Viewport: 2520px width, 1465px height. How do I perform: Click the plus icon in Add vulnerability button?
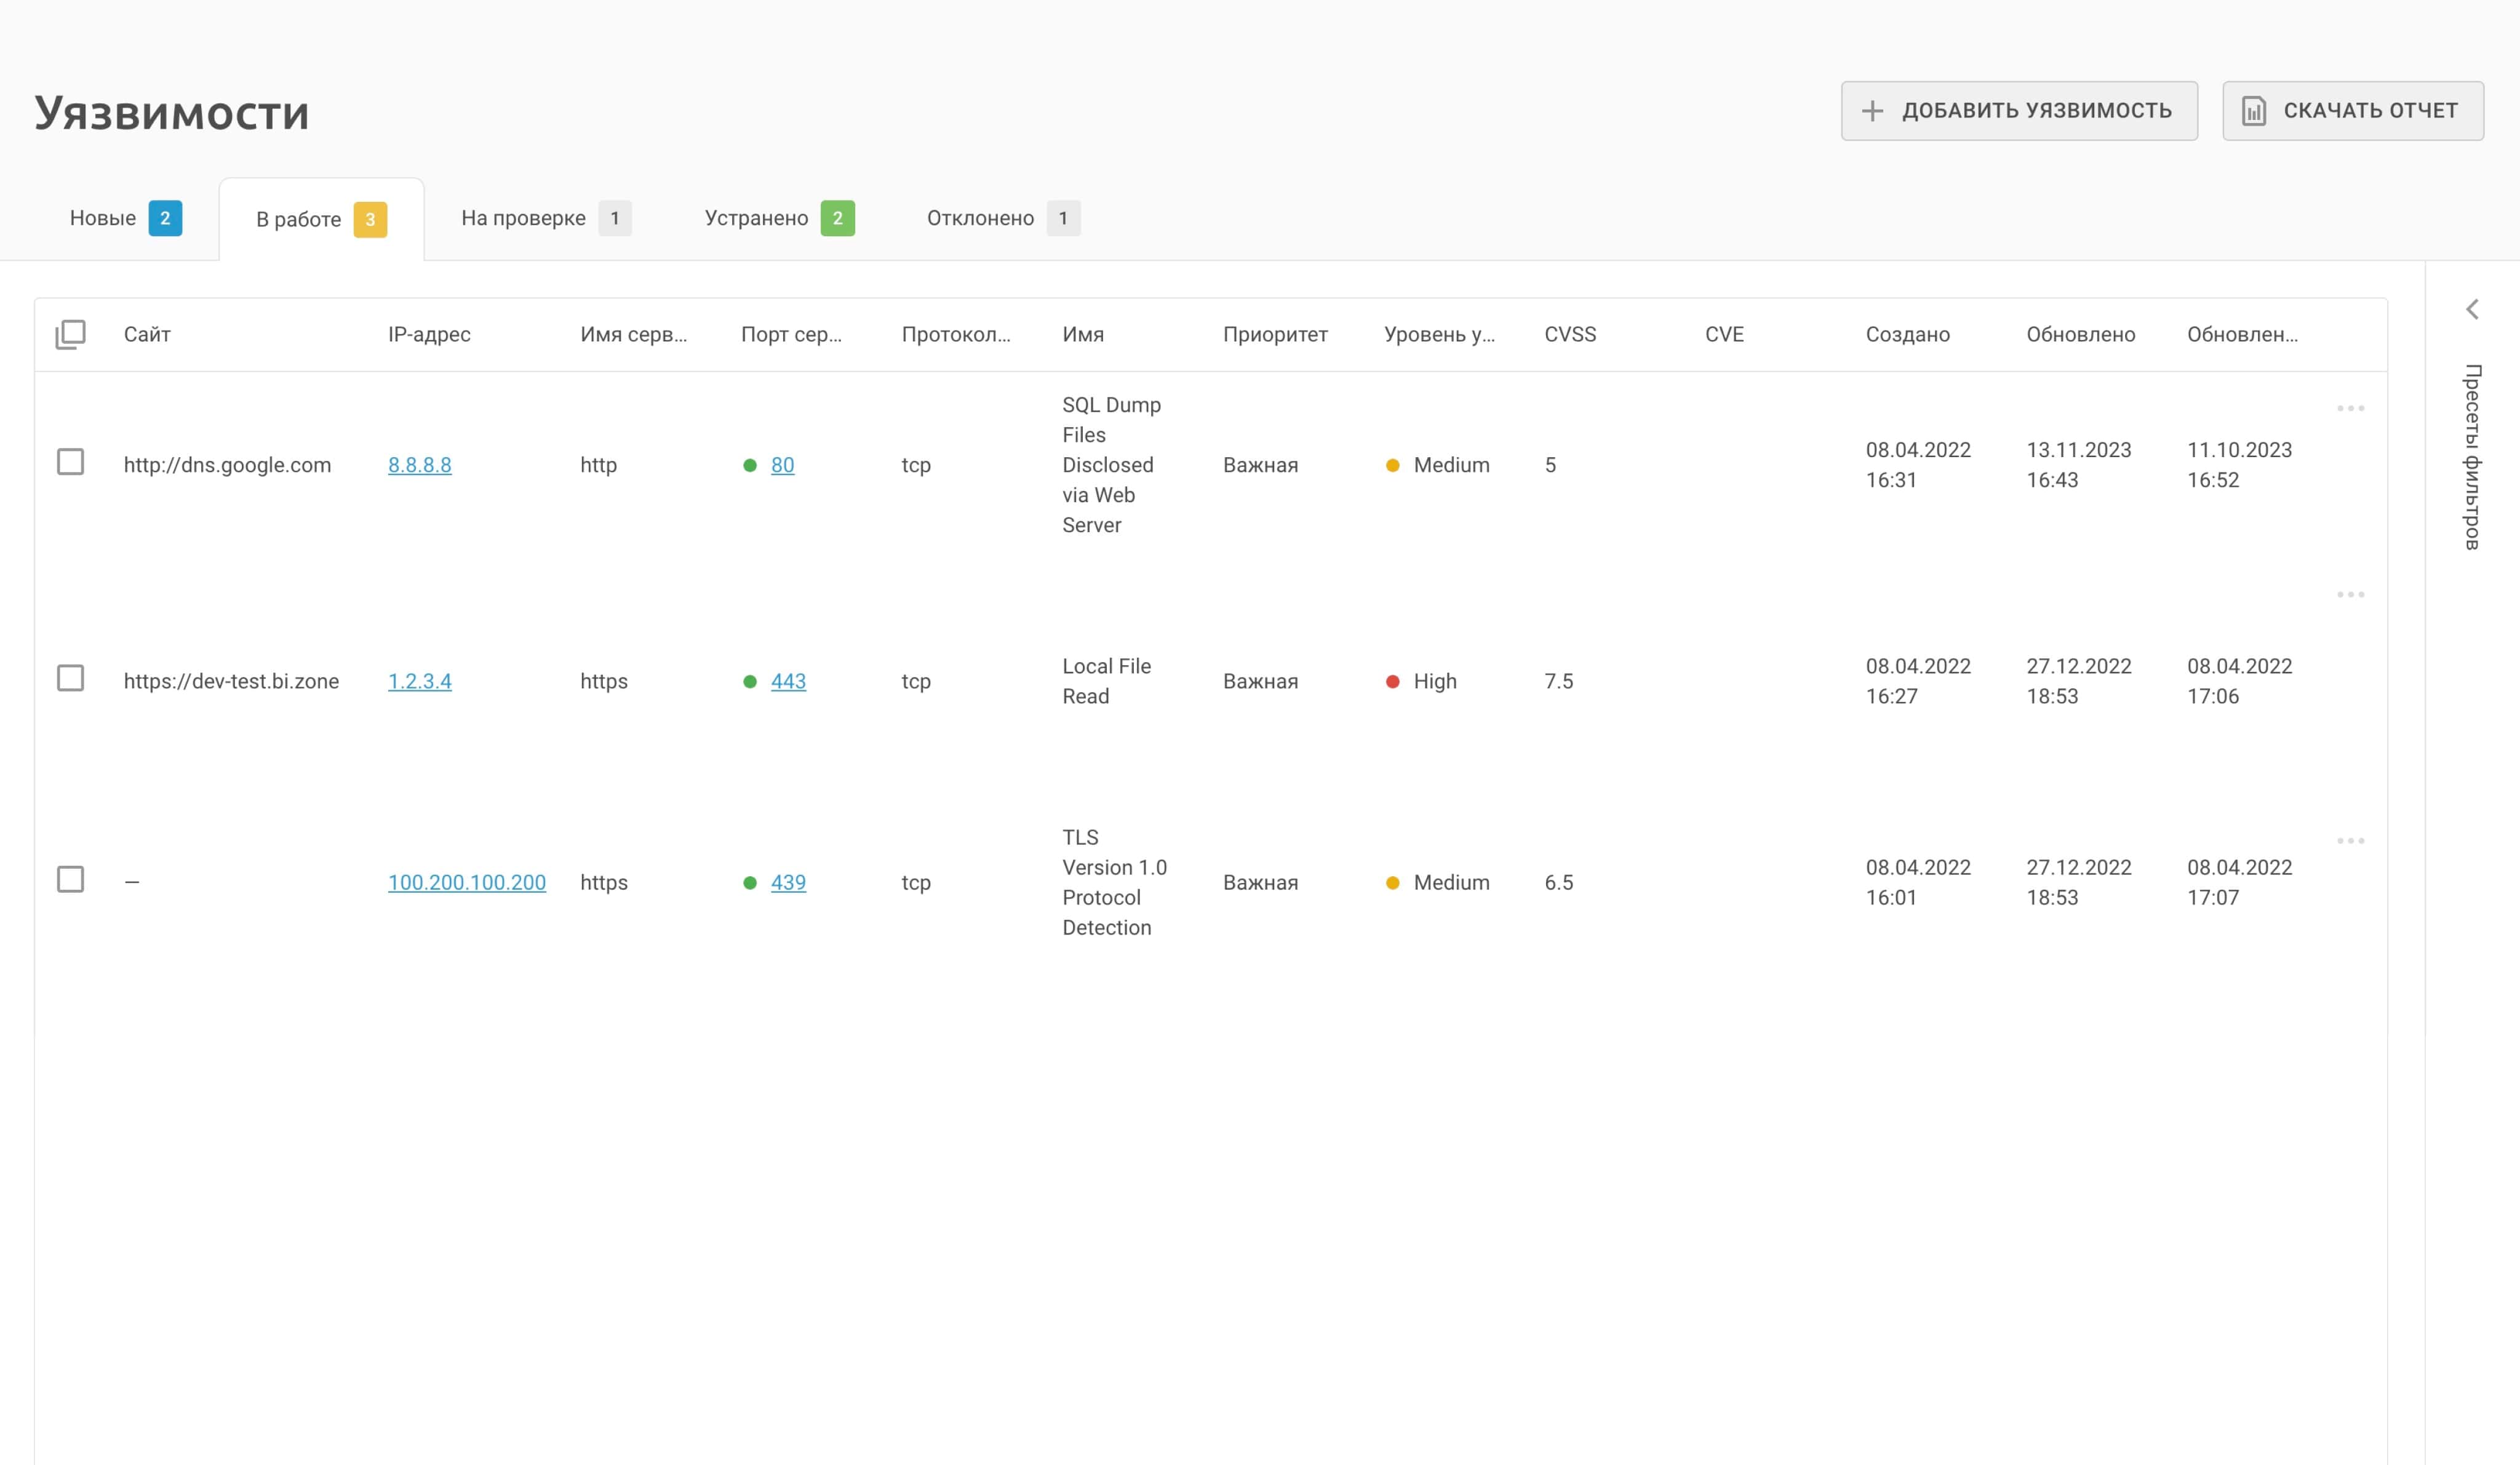coord(1872,111)
